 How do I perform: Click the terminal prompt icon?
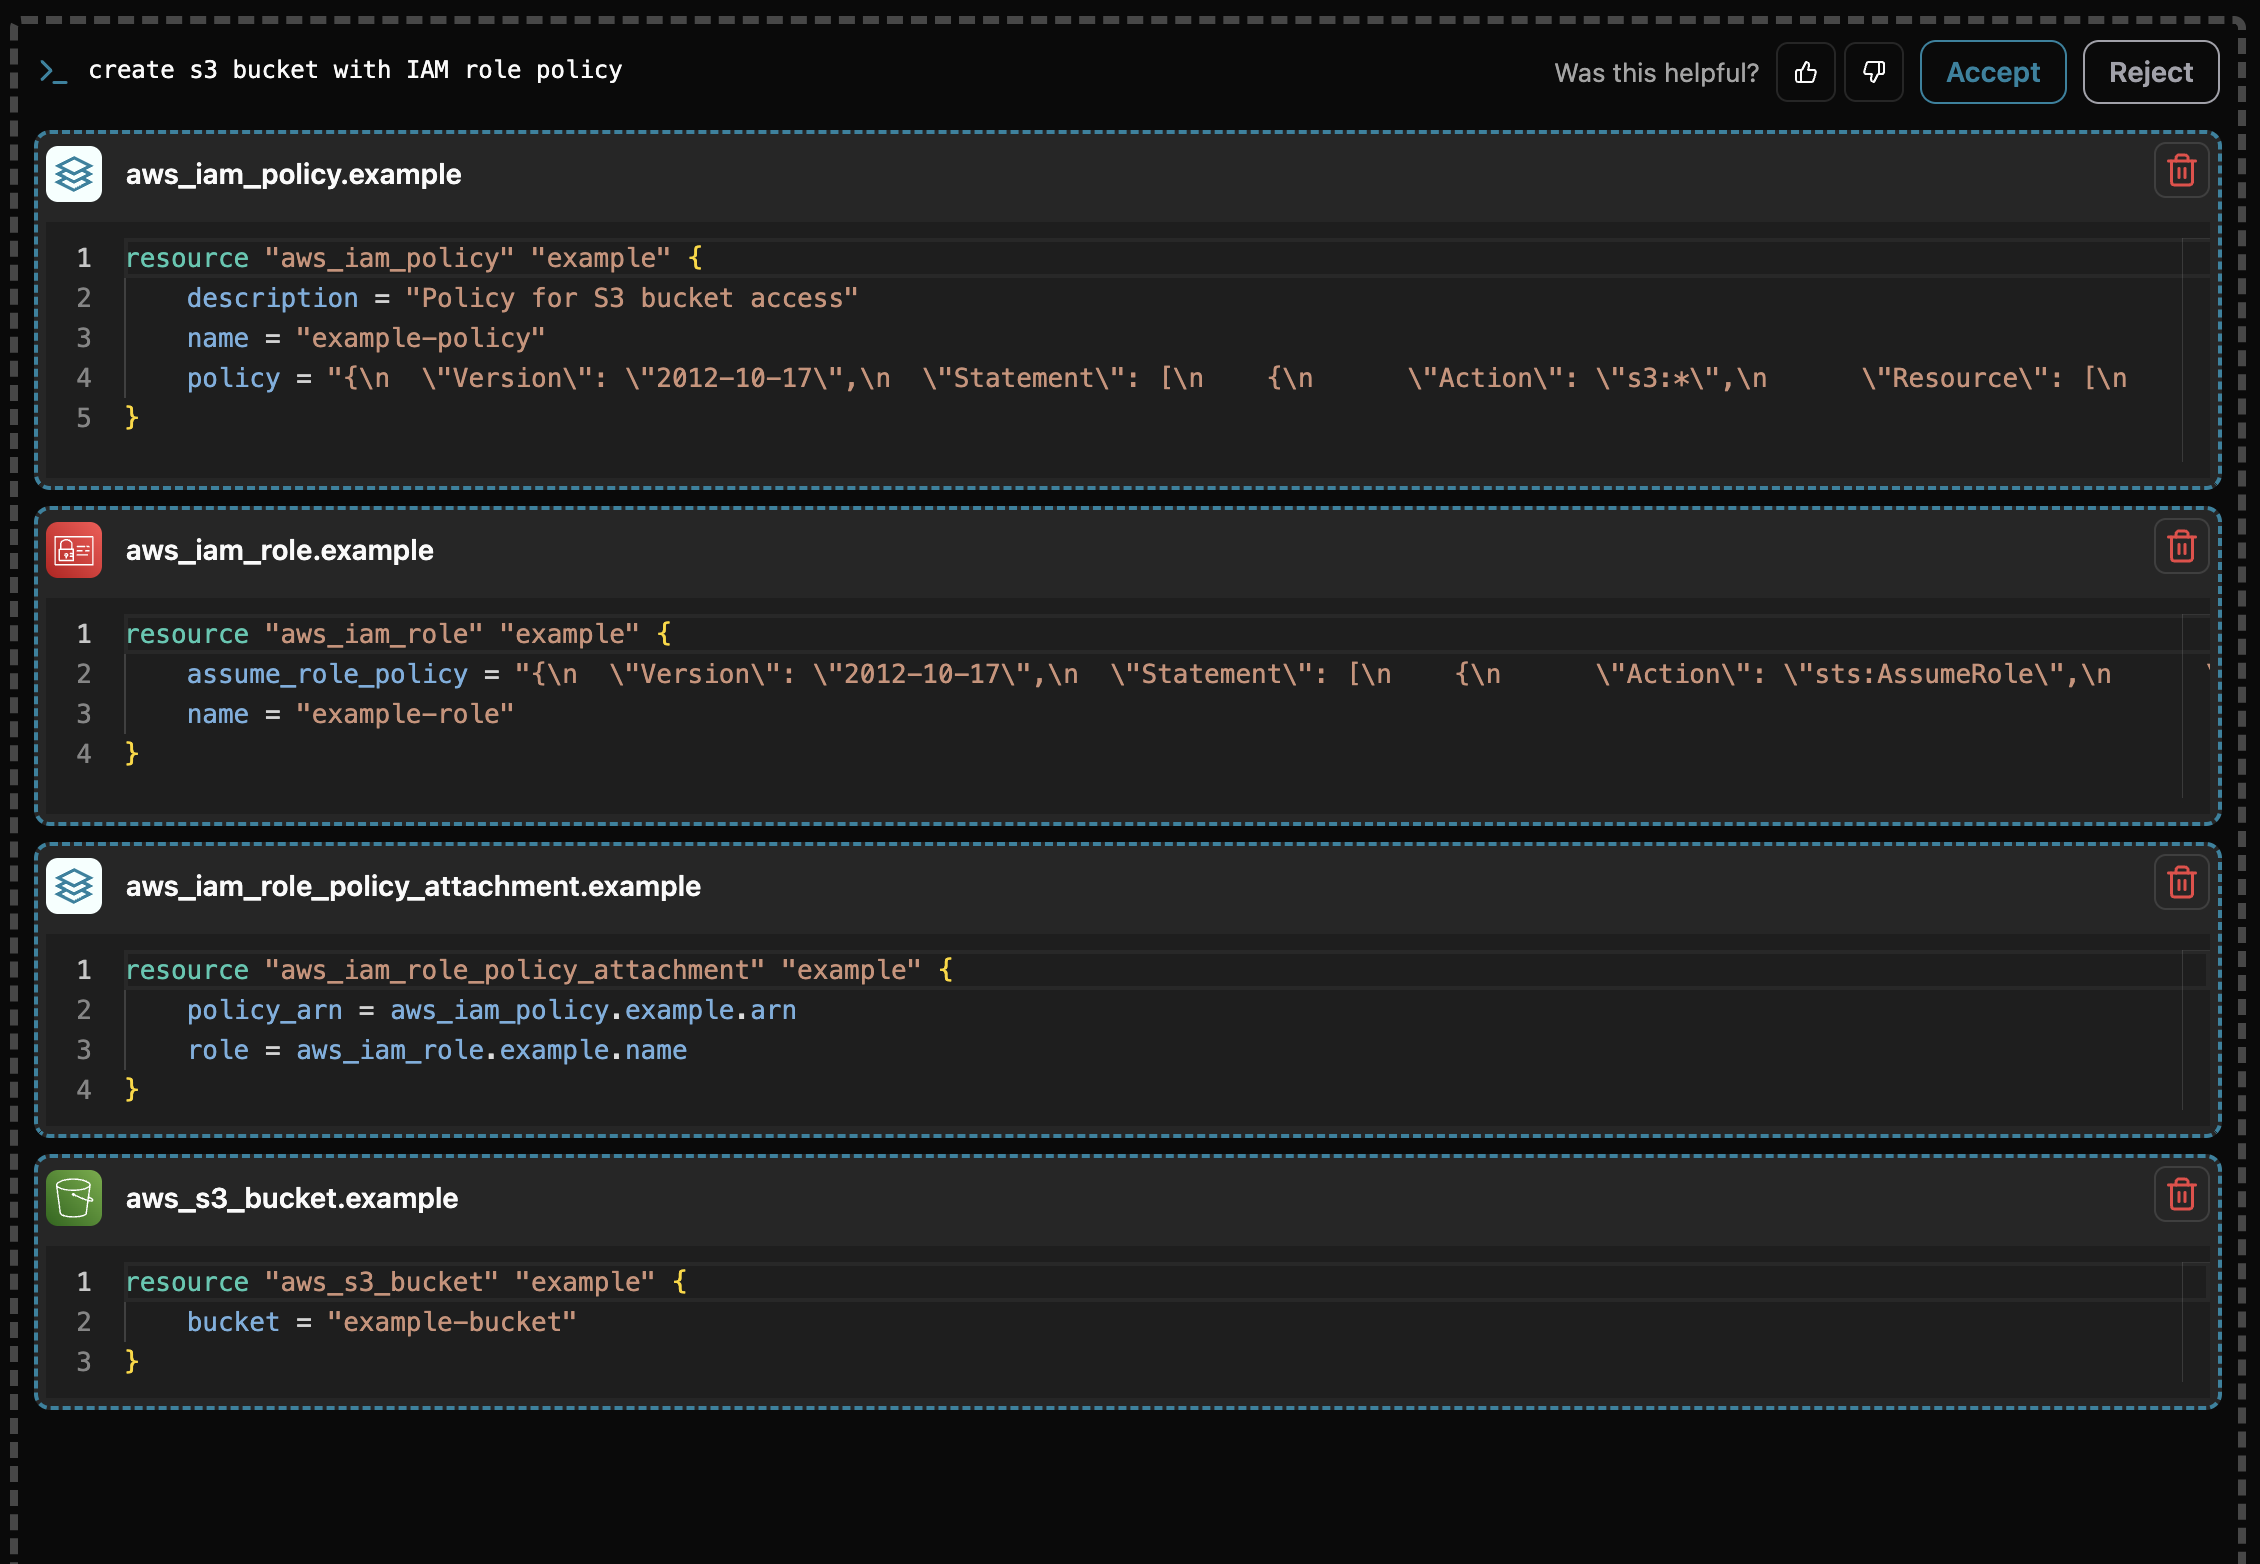[x=53, y=71]
